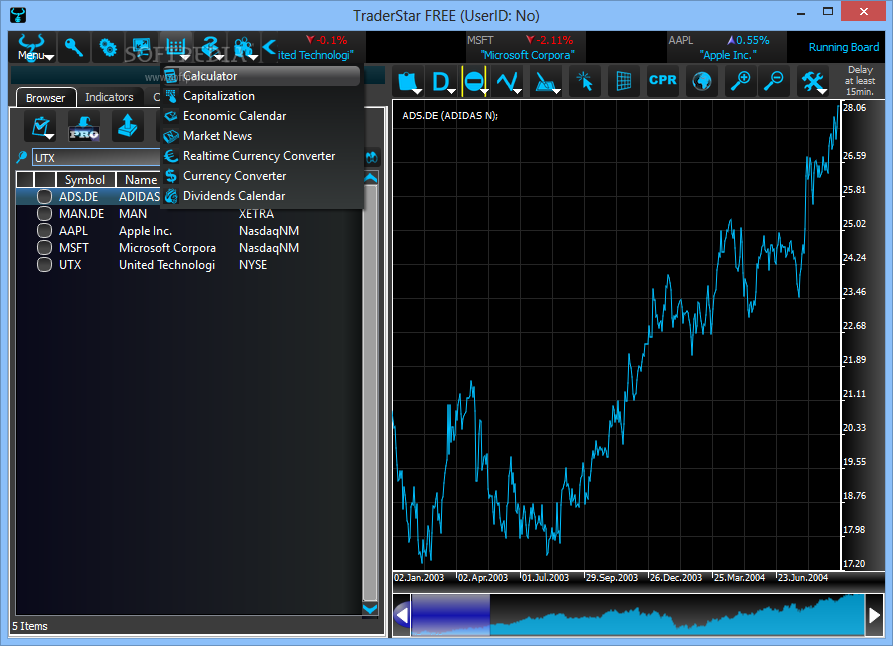The height and width of the screenshot is (646, 893).
Task: Click the NYSE exchange cell
Action: (x=253, y=265)
